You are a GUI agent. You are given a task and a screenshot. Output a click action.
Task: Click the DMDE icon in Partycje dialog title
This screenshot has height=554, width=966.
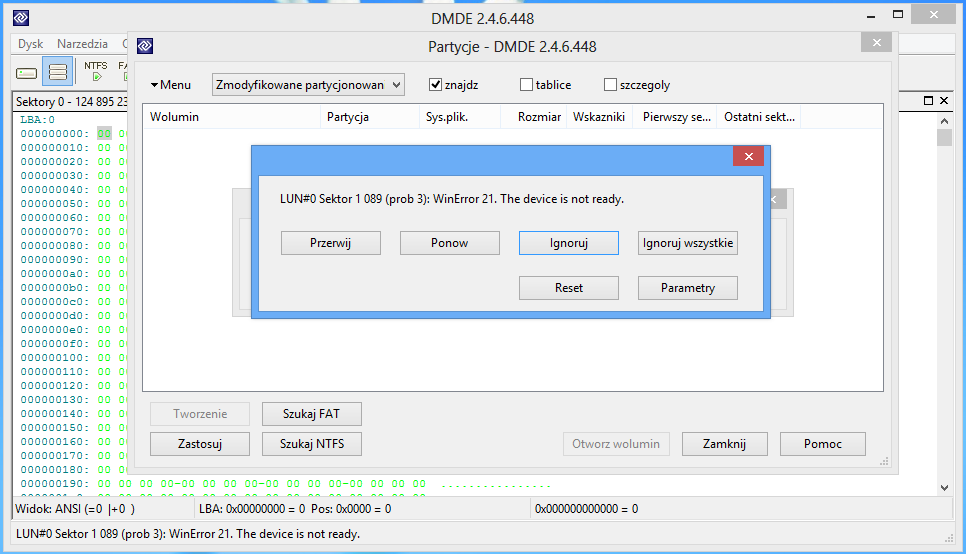coord(145,46)
